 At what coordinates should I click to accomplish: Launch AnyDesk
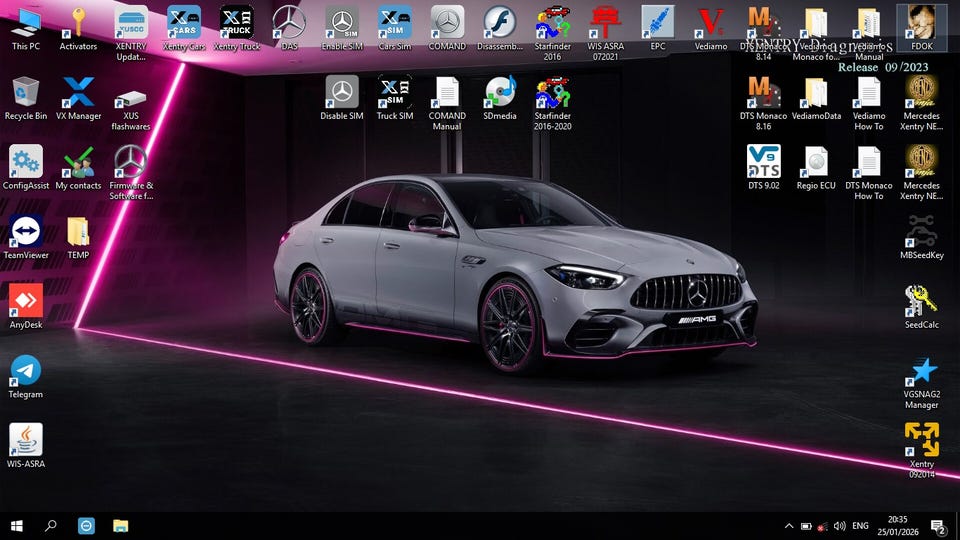click(x=26, y=307)
